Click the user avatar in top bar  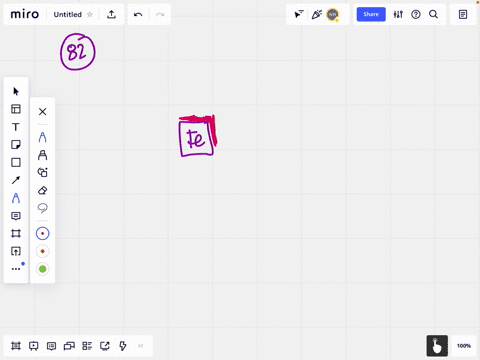point(332,14)
